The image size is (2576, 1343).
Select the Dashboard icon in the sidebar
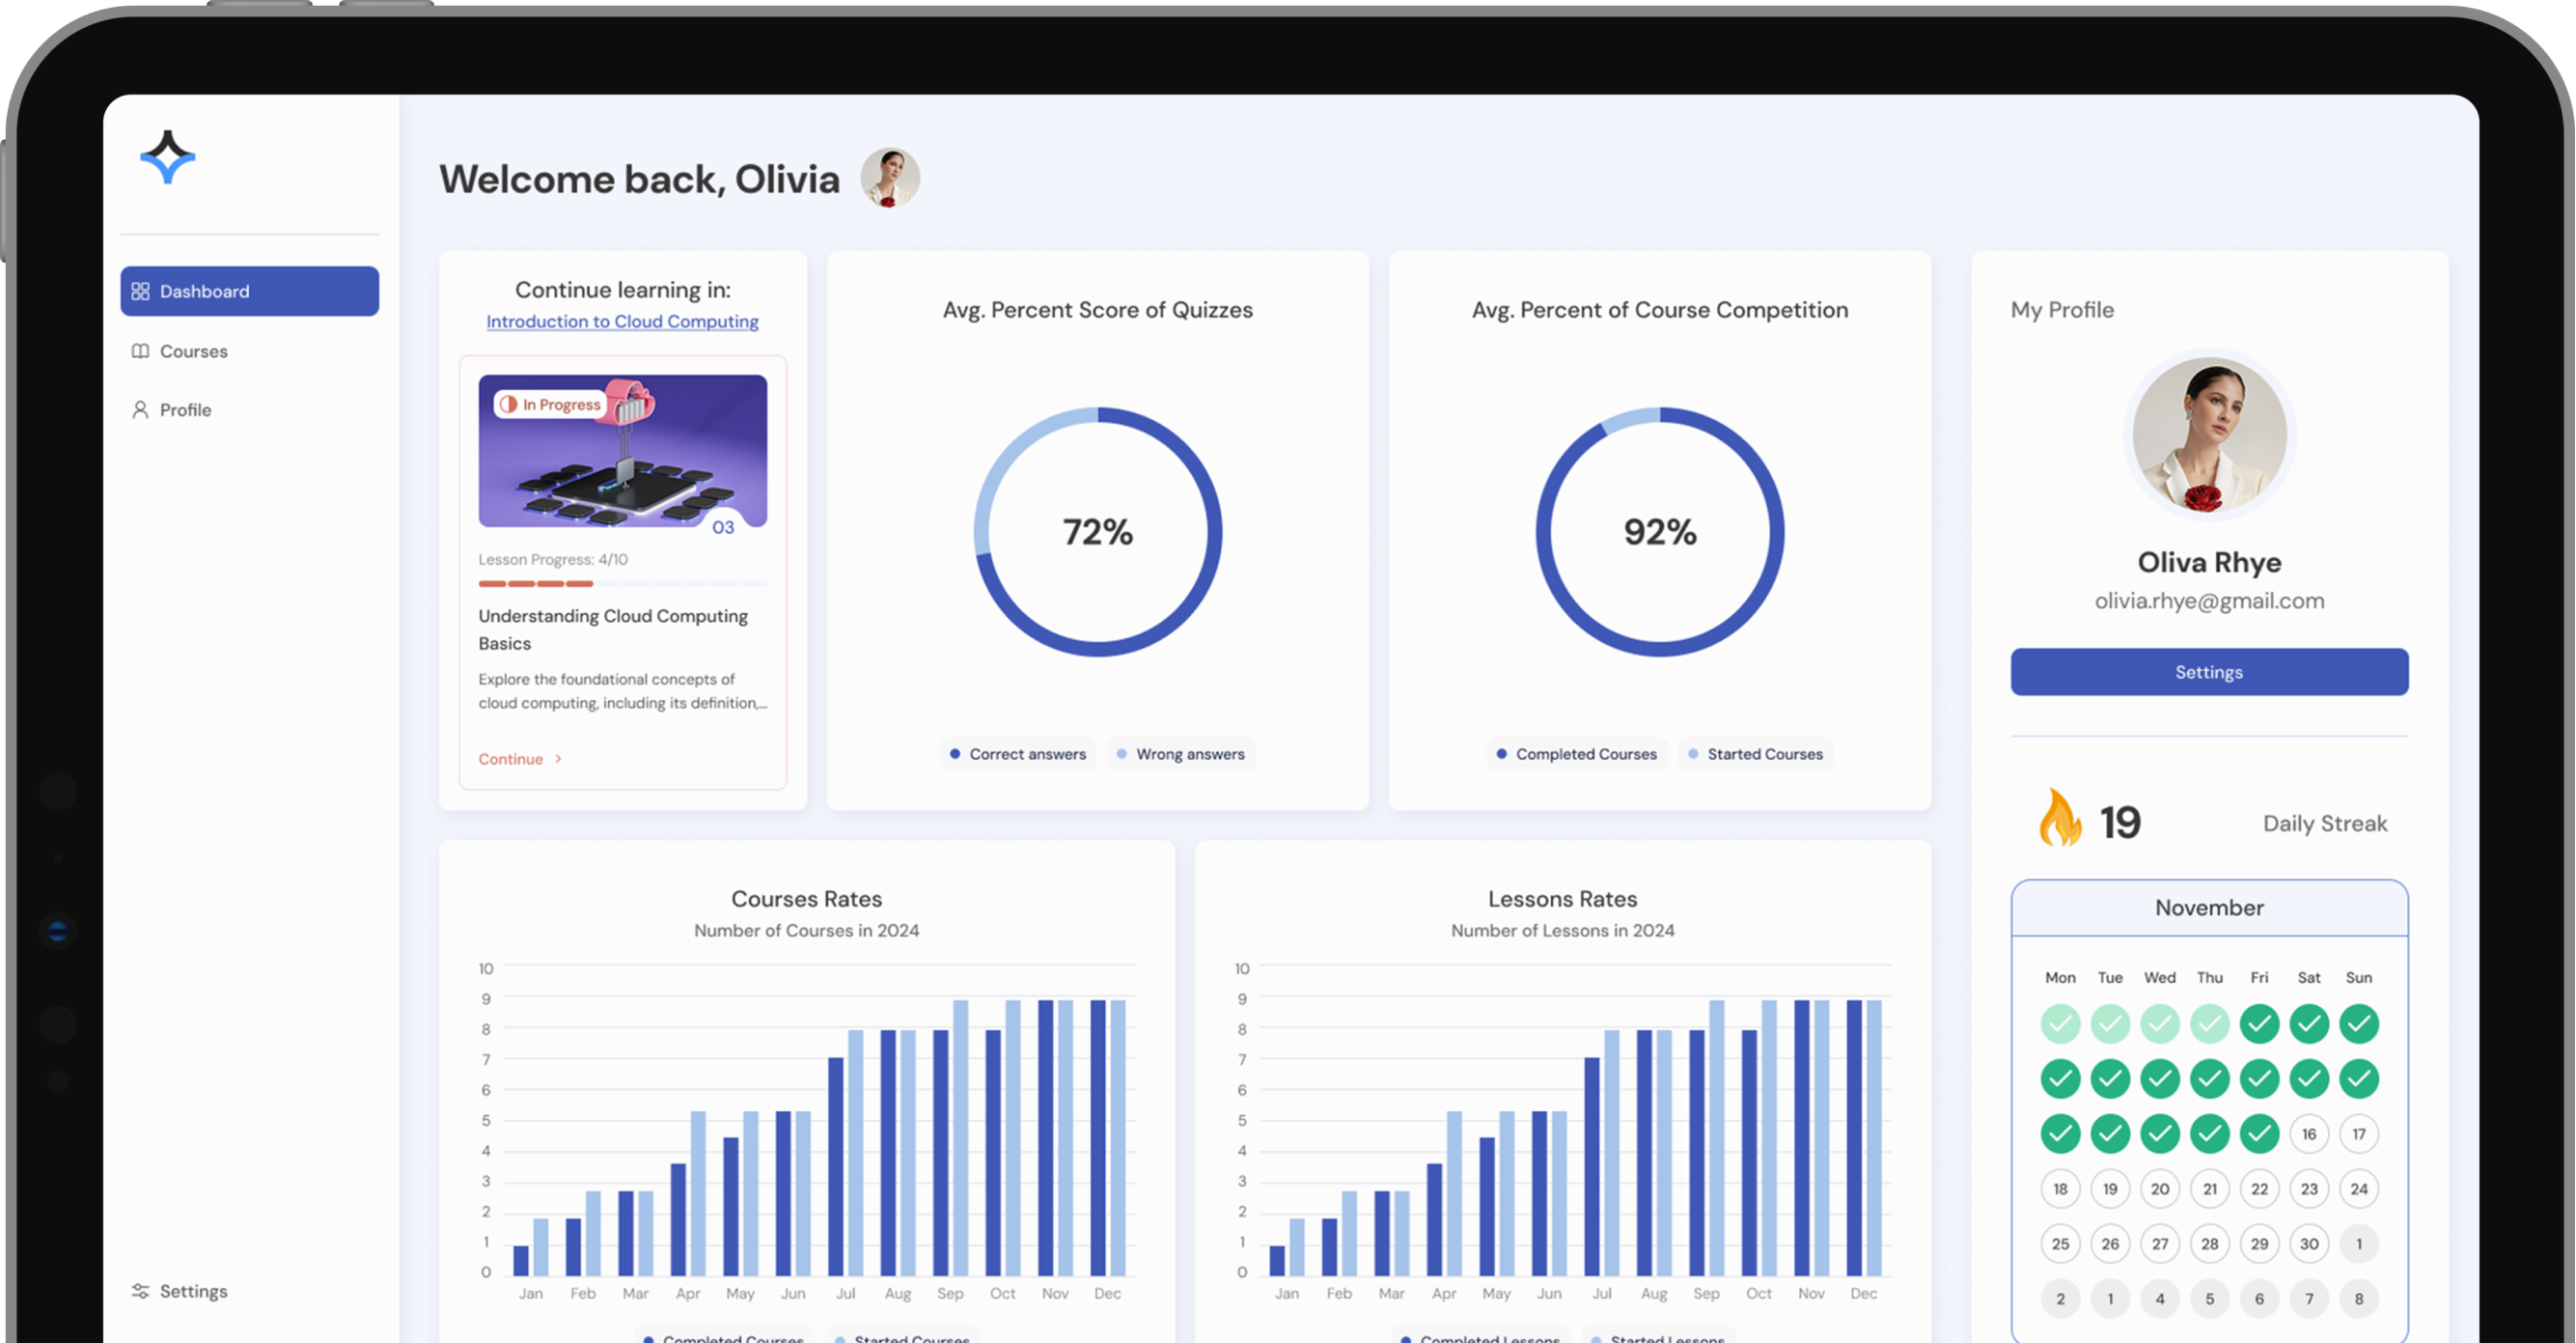(x=141, y=291)
